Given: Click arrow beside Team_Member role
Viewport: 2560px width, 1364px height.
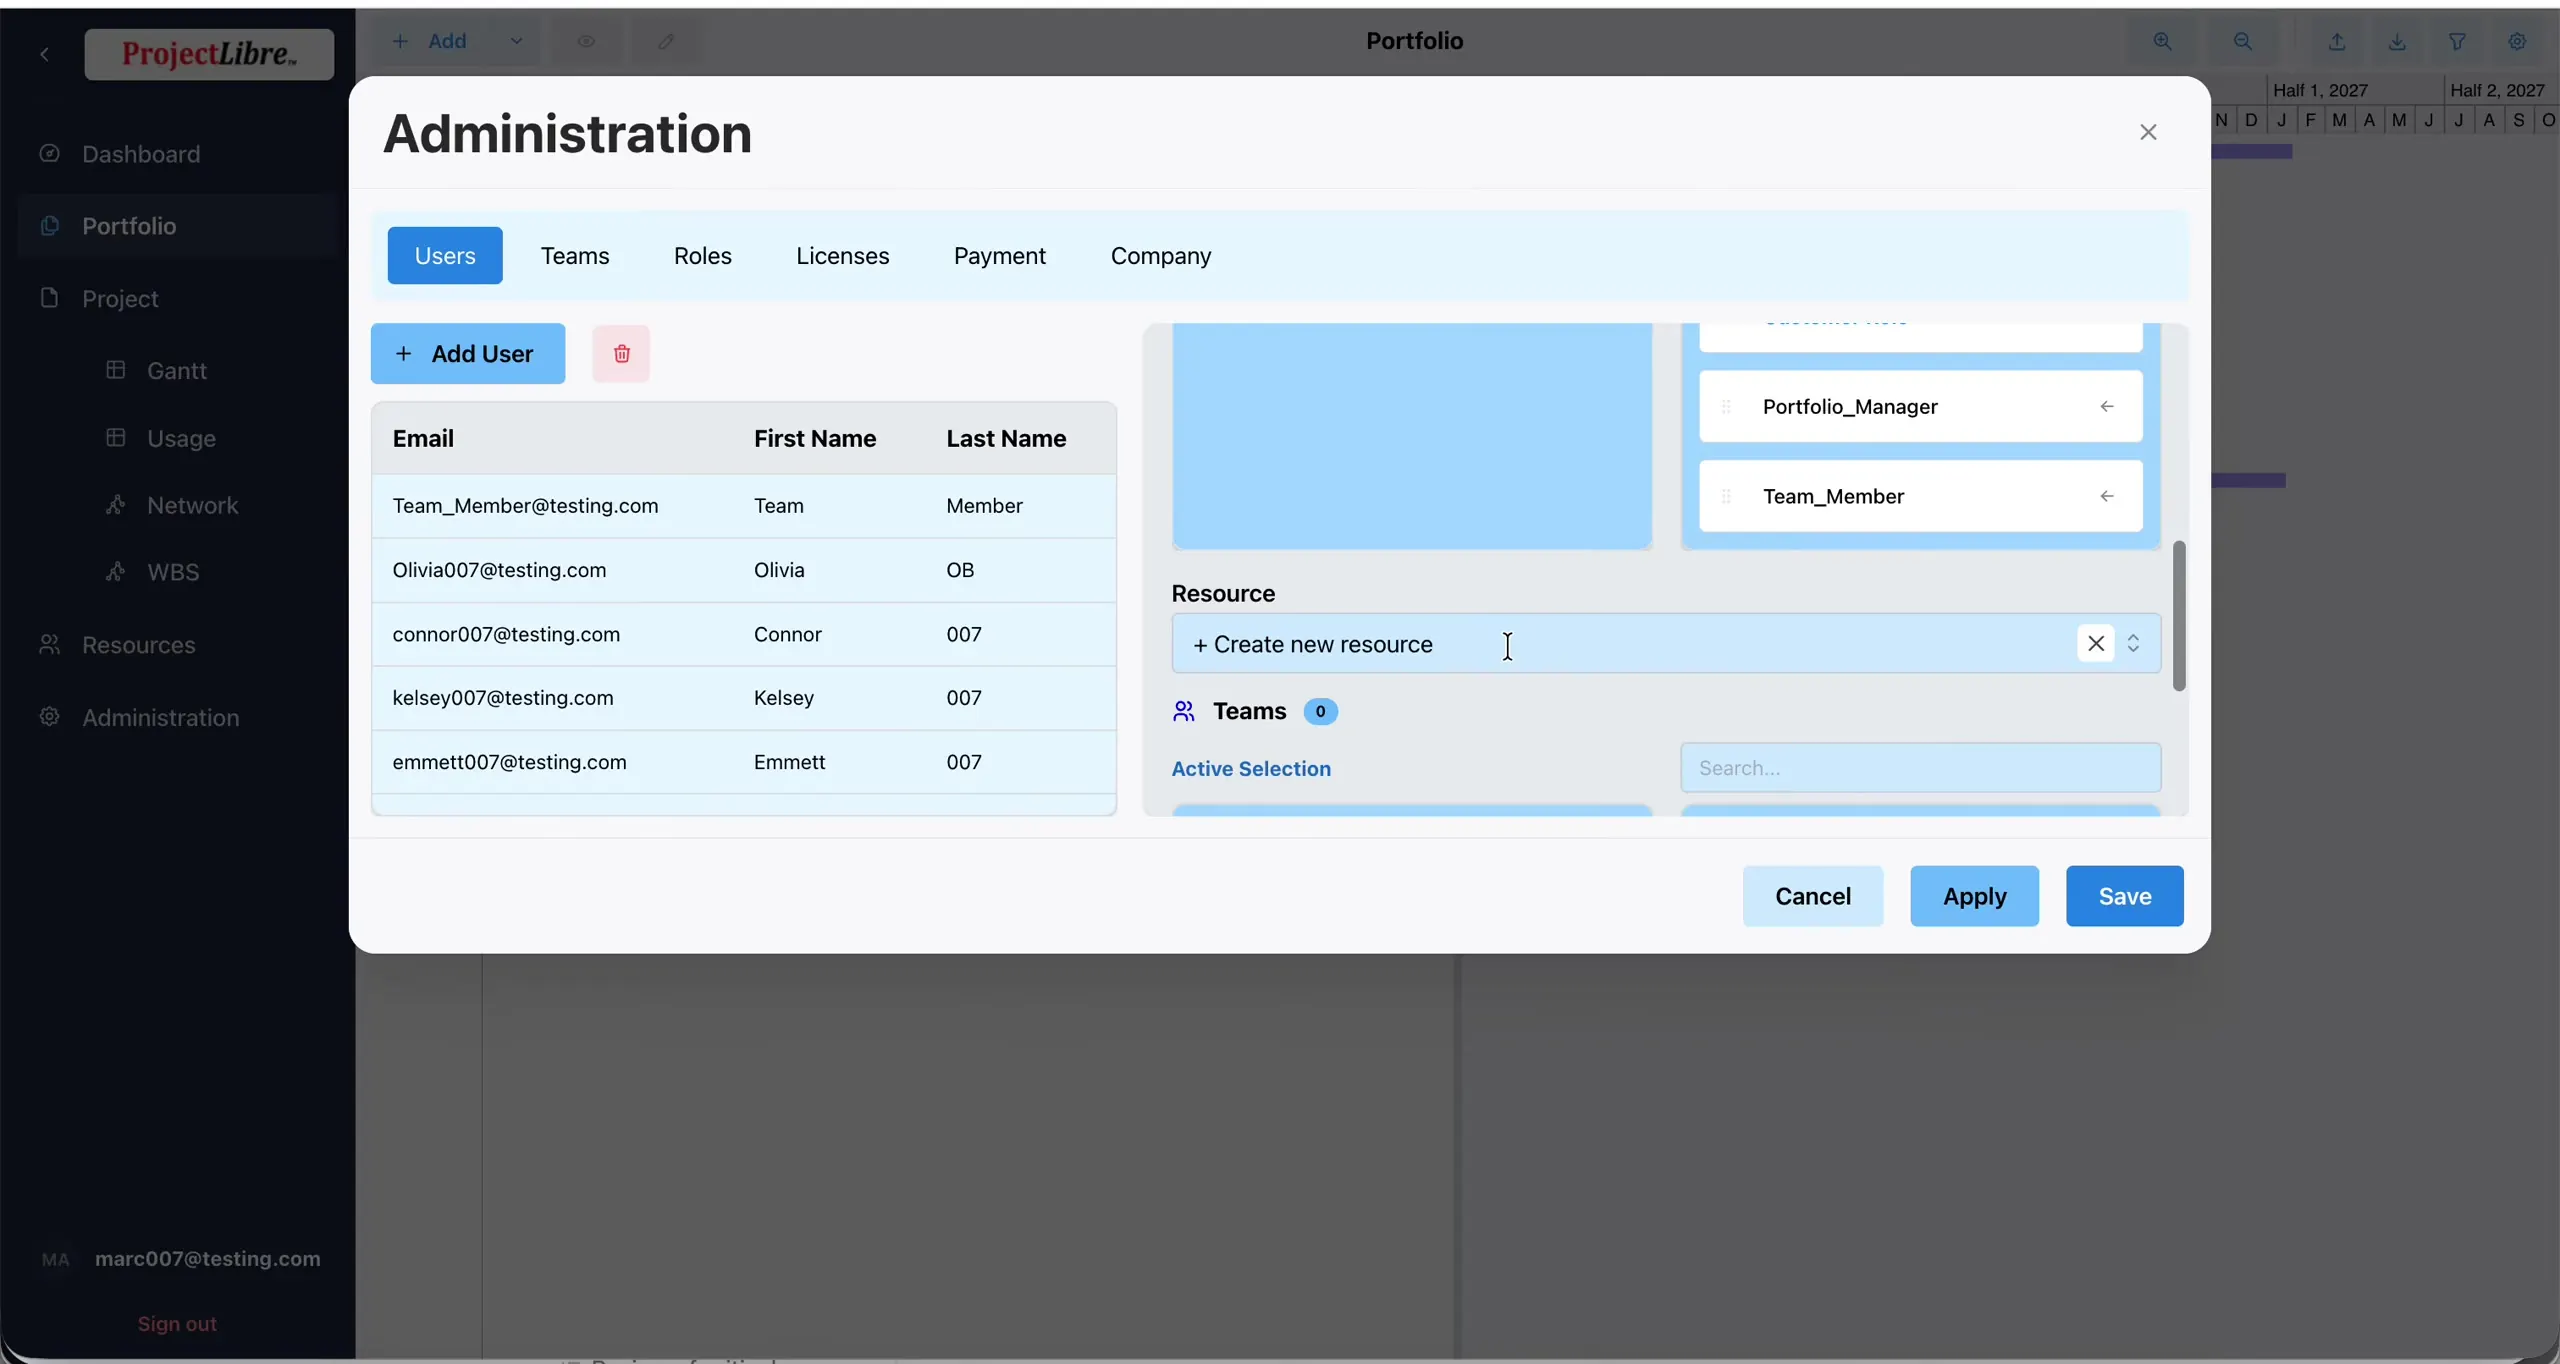Looking at the screenshot, I should pyautogui.click(x=2107, y=496).
